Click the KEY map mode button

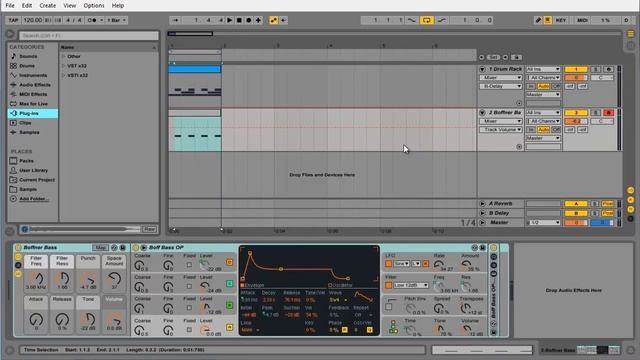561,20
